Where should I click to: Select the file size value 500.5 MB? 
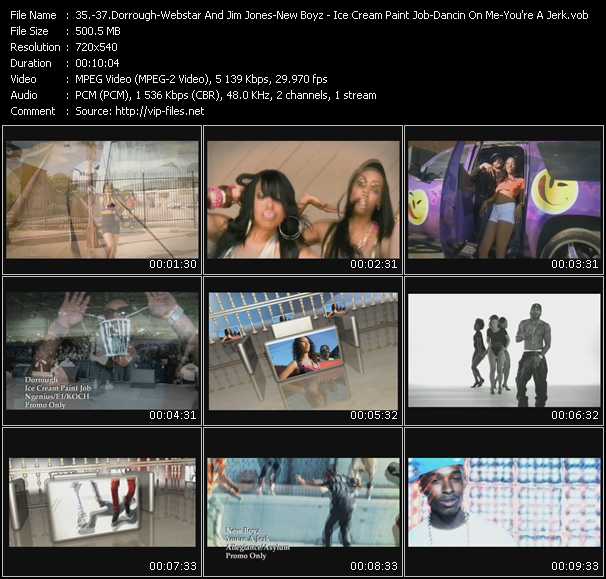(x=98, y=31)
